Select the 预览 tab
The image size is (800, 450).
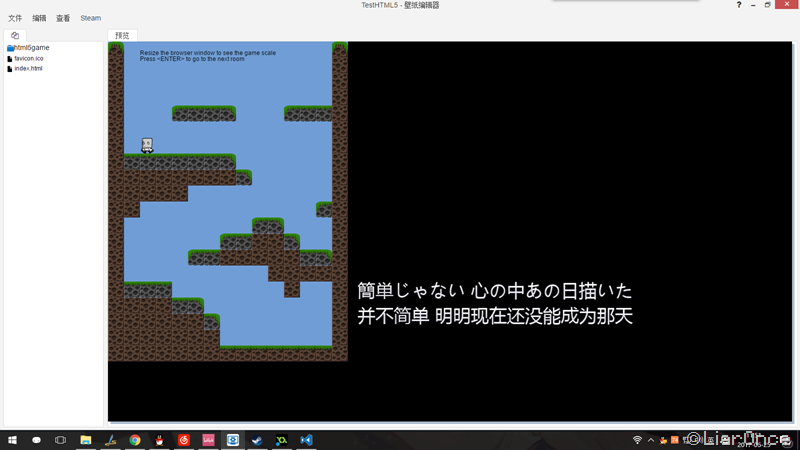click(x=122, y=35)
